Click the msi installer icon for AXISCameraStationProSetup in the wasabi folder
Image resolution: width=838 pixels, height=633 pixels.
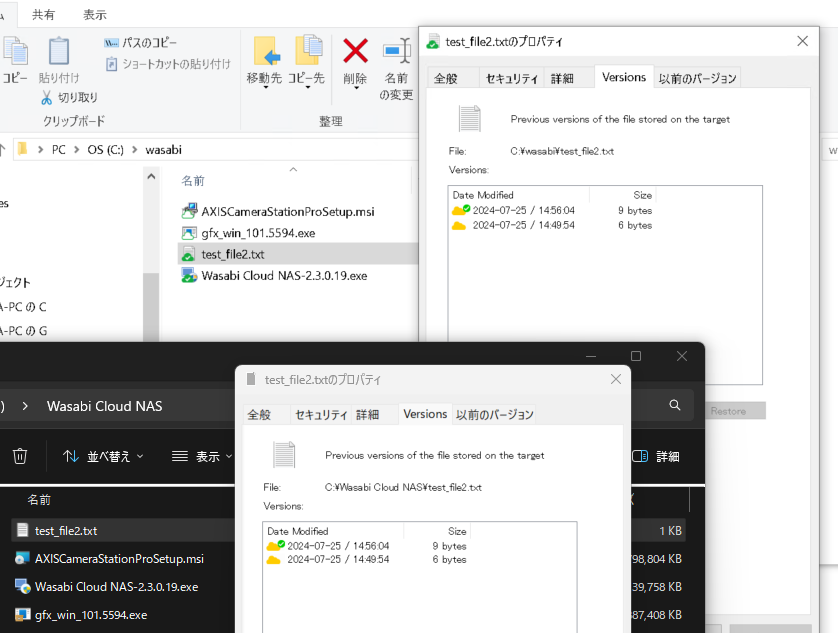click(x=189, y=211)
